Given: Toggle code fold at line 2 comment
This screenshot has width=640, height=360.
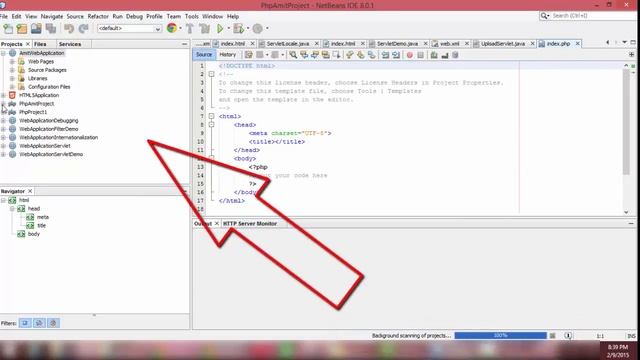Looking at the screenshot, I should (211, 74).
